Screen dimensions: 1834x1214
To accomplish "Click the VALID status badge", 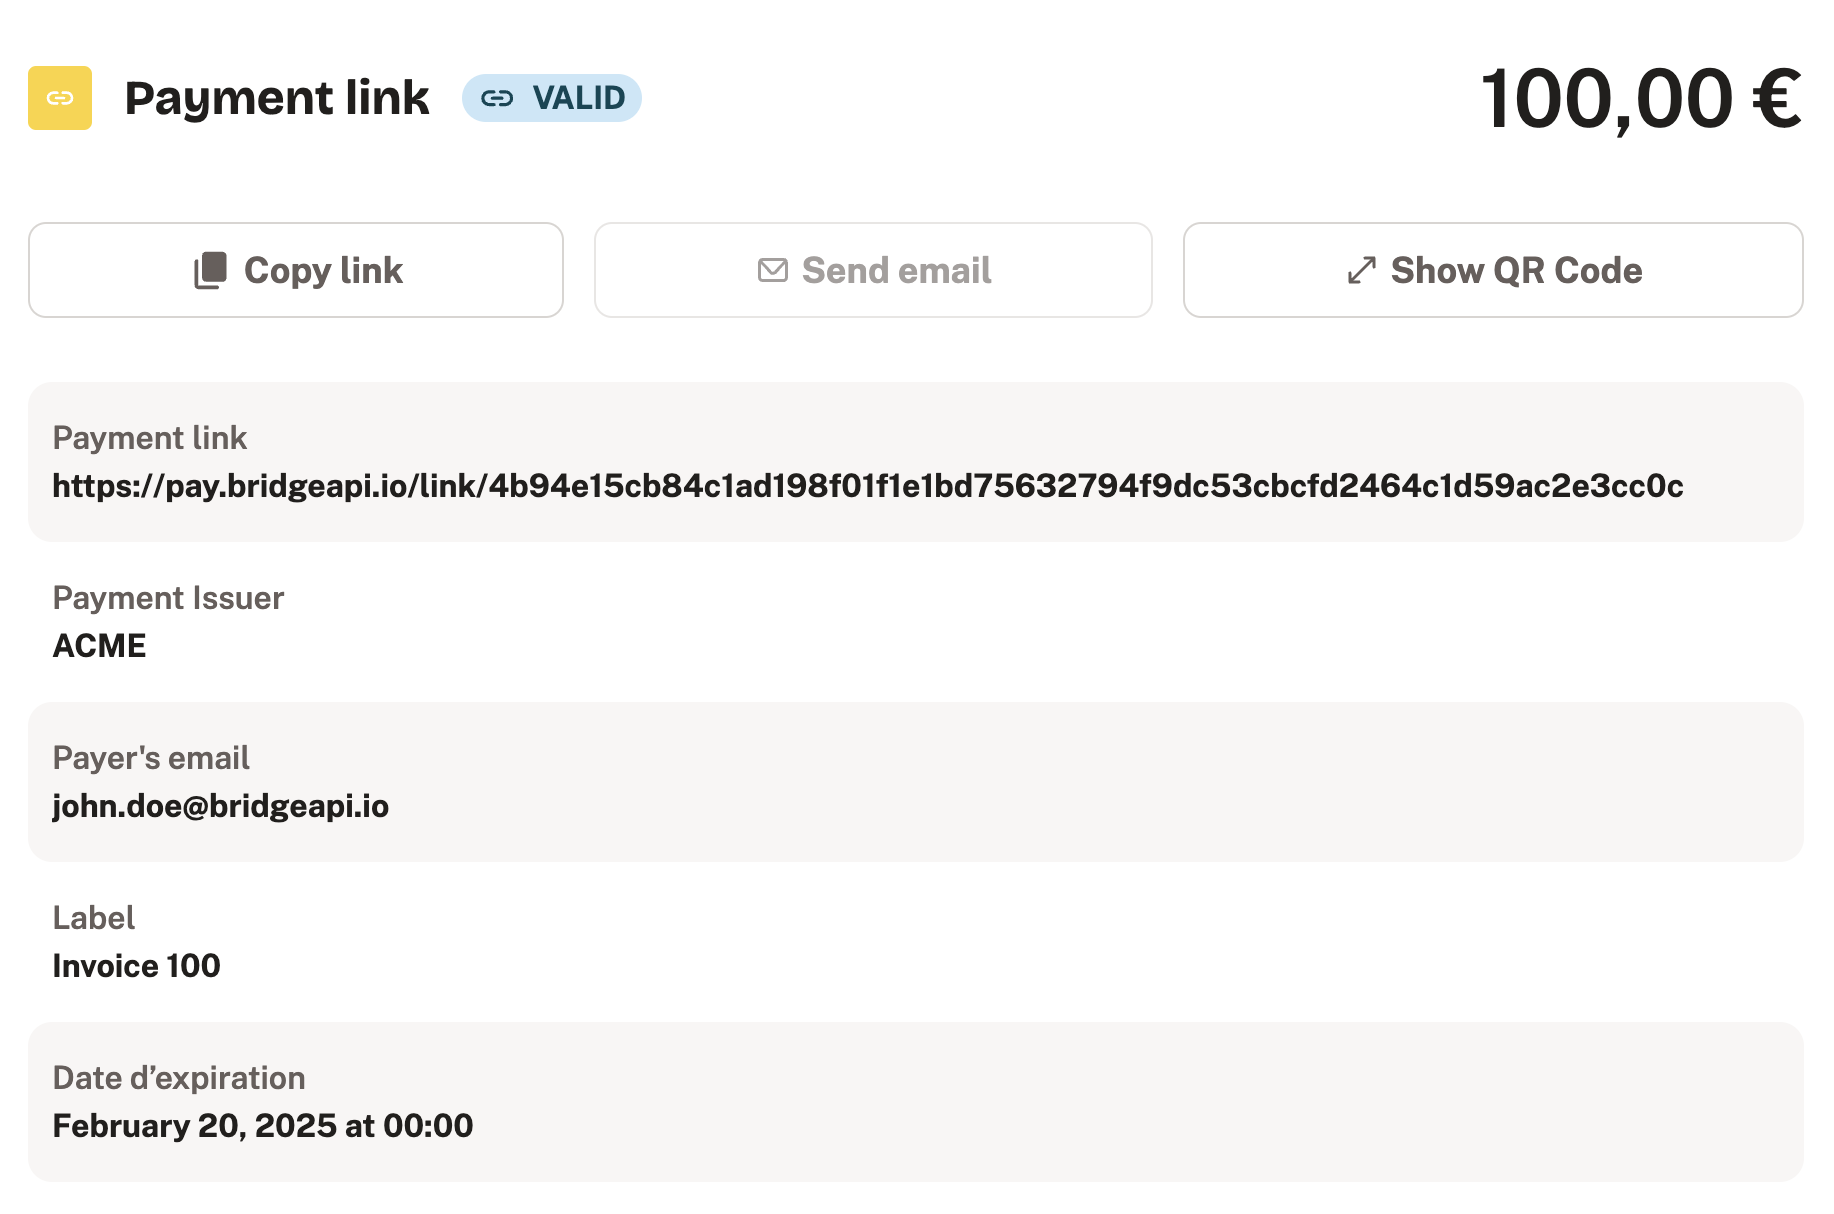I will pos(552,98).
